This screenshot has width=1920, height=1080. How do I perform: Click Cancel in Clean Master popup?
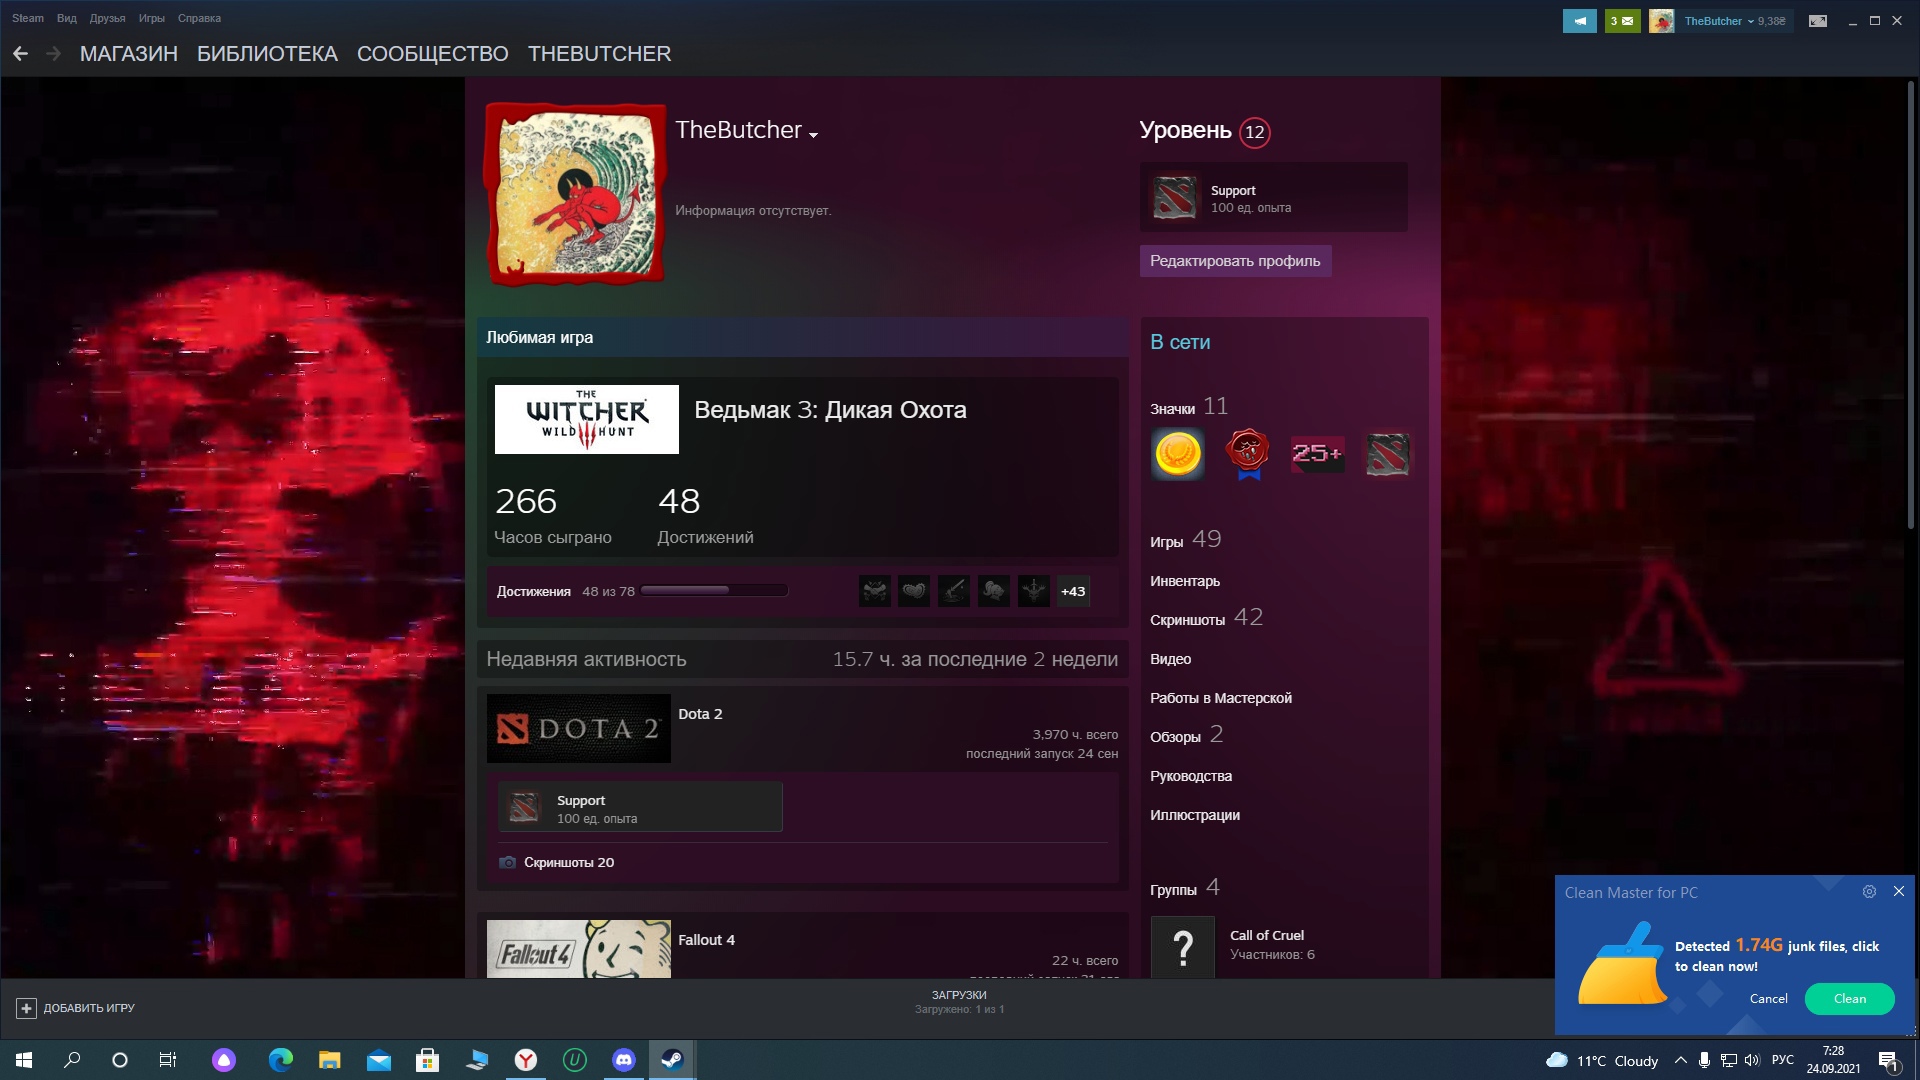[x=1768, y=998]
